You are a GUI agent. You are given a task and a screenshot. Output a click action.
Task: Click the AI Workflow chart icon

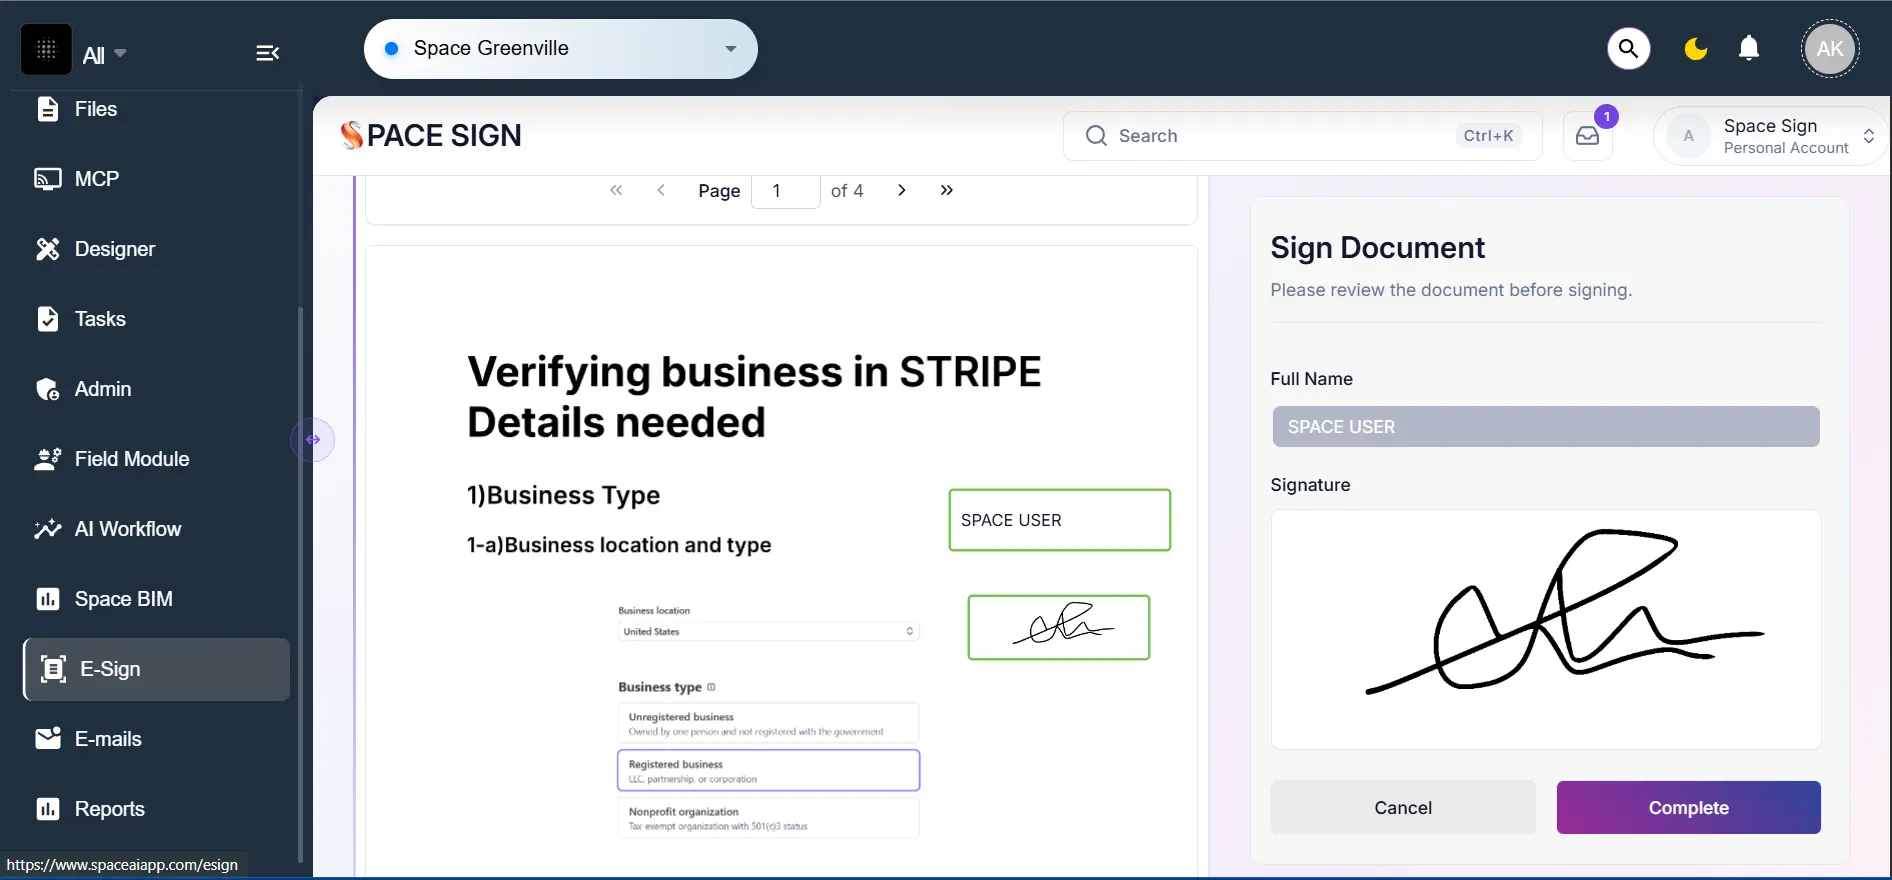click(x=47, y=529)
